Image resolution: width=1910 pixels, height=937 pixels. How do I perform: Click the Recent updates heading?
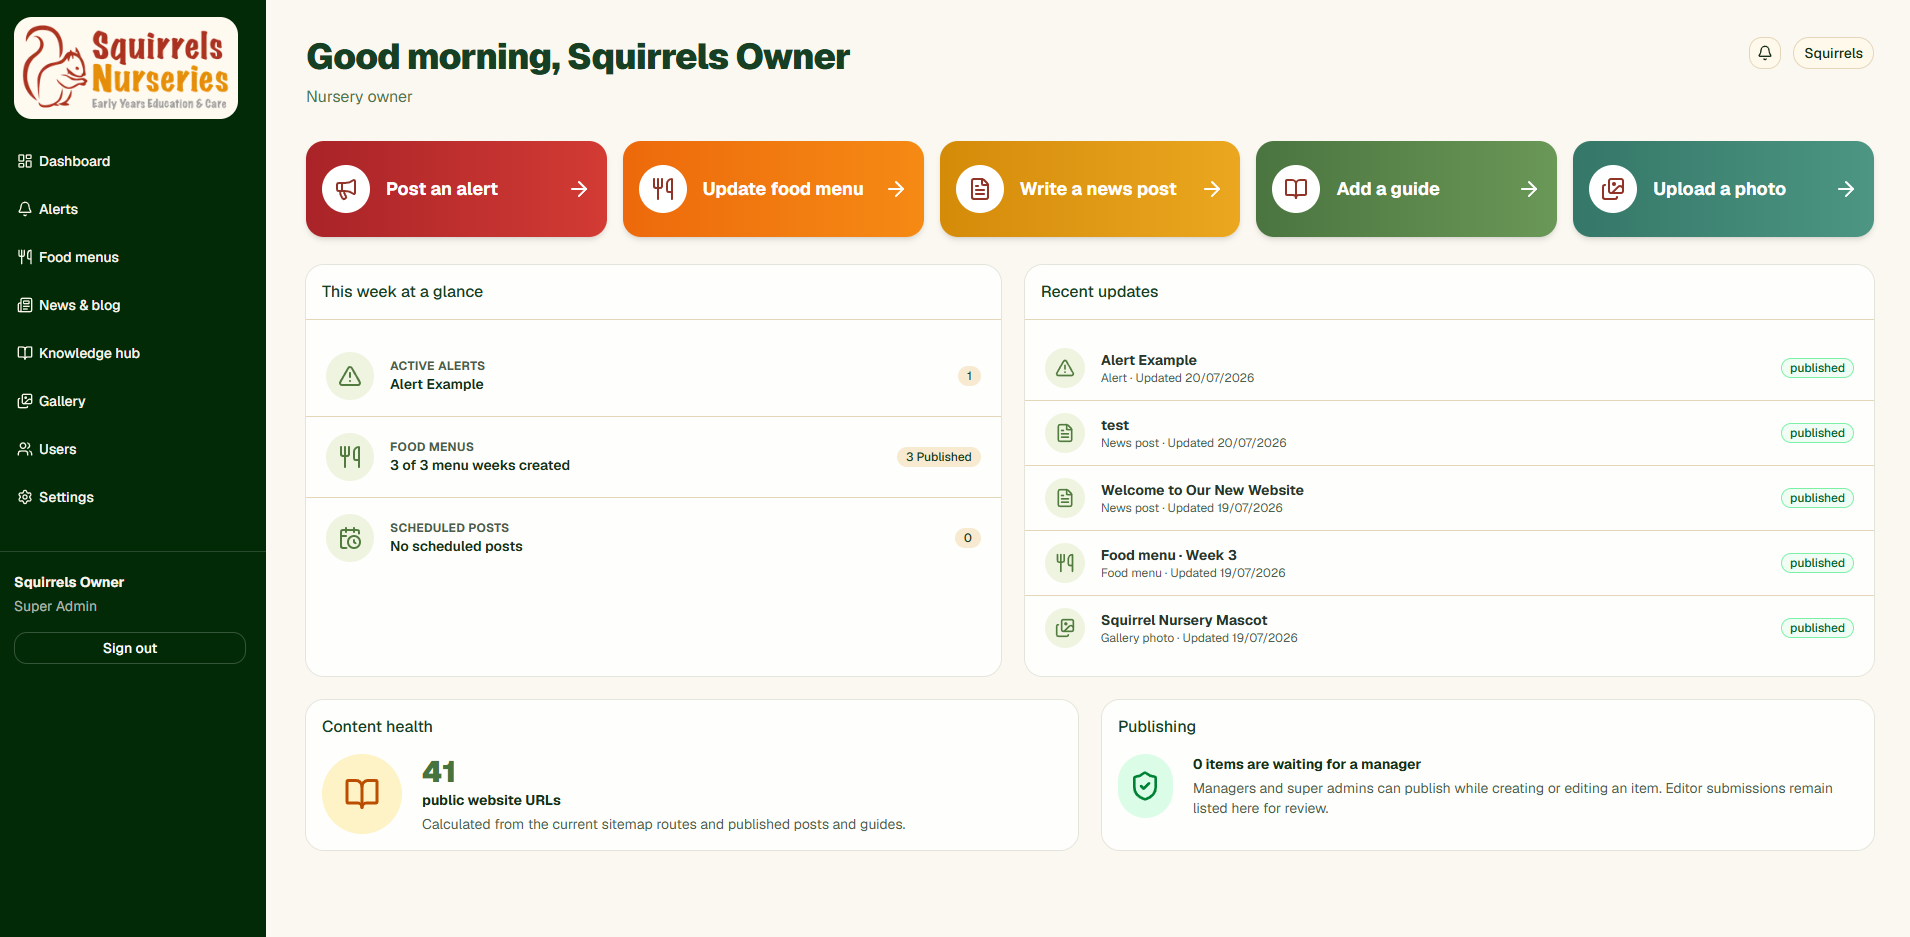tap(1099, 292)
